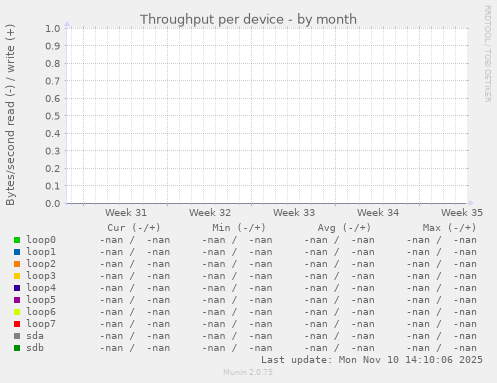Click the loop2 orange color swatch
This screenshot has height=383, width=497.
tap(17, 264)
